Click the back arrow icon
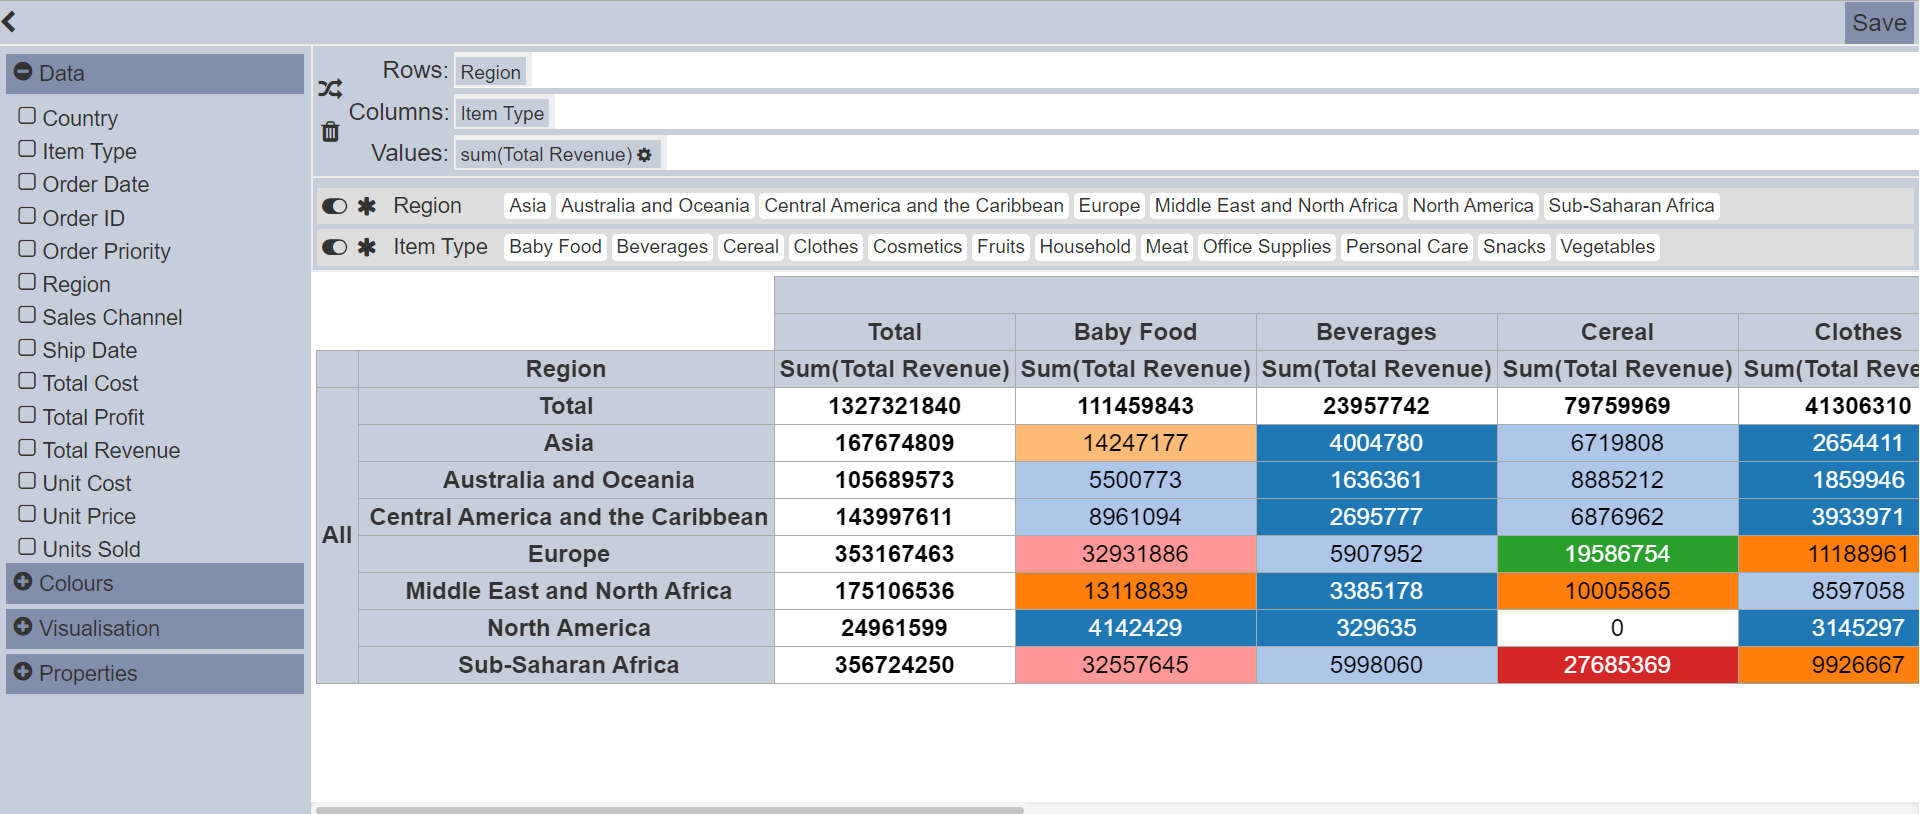Viewport: 1920px width, 814px height. pyautogui.click(x=9, y=21)
